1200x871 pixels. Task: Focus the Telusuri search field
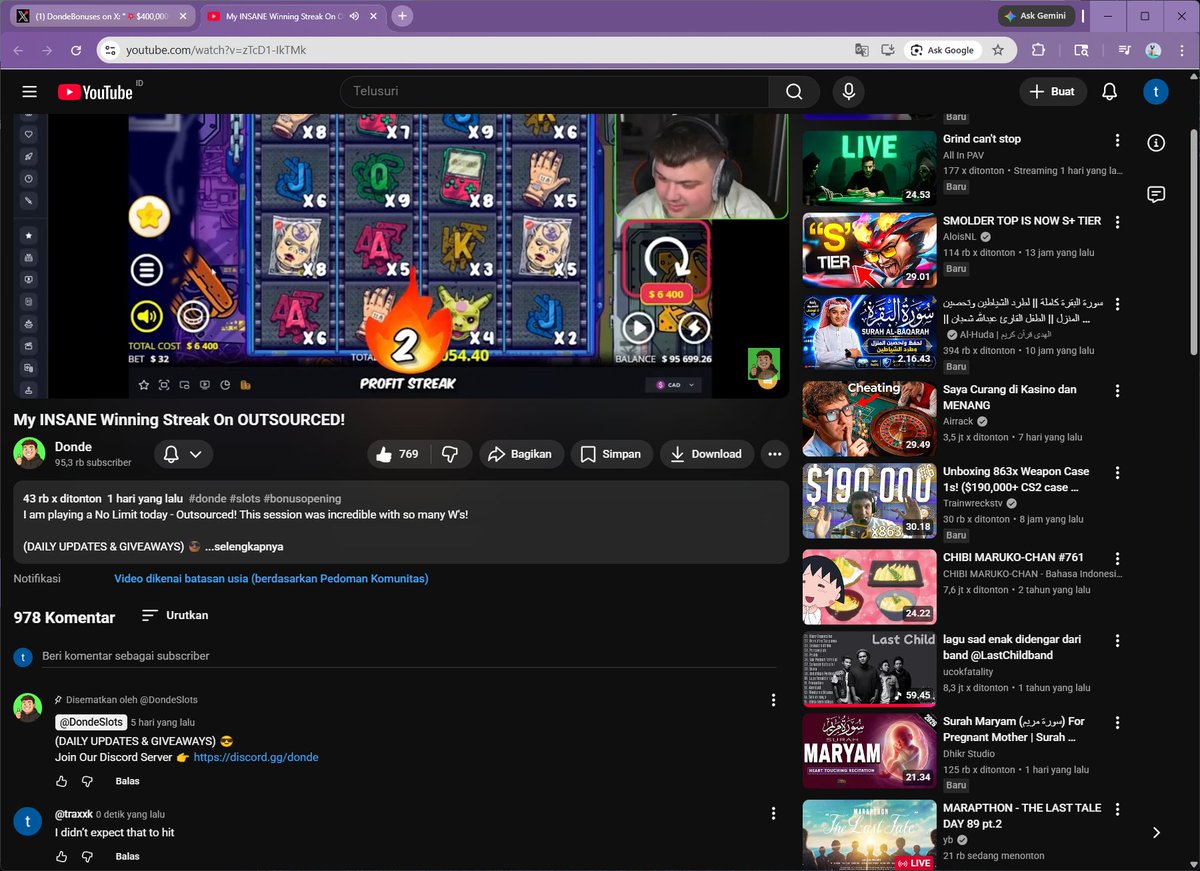click(554, 92)
